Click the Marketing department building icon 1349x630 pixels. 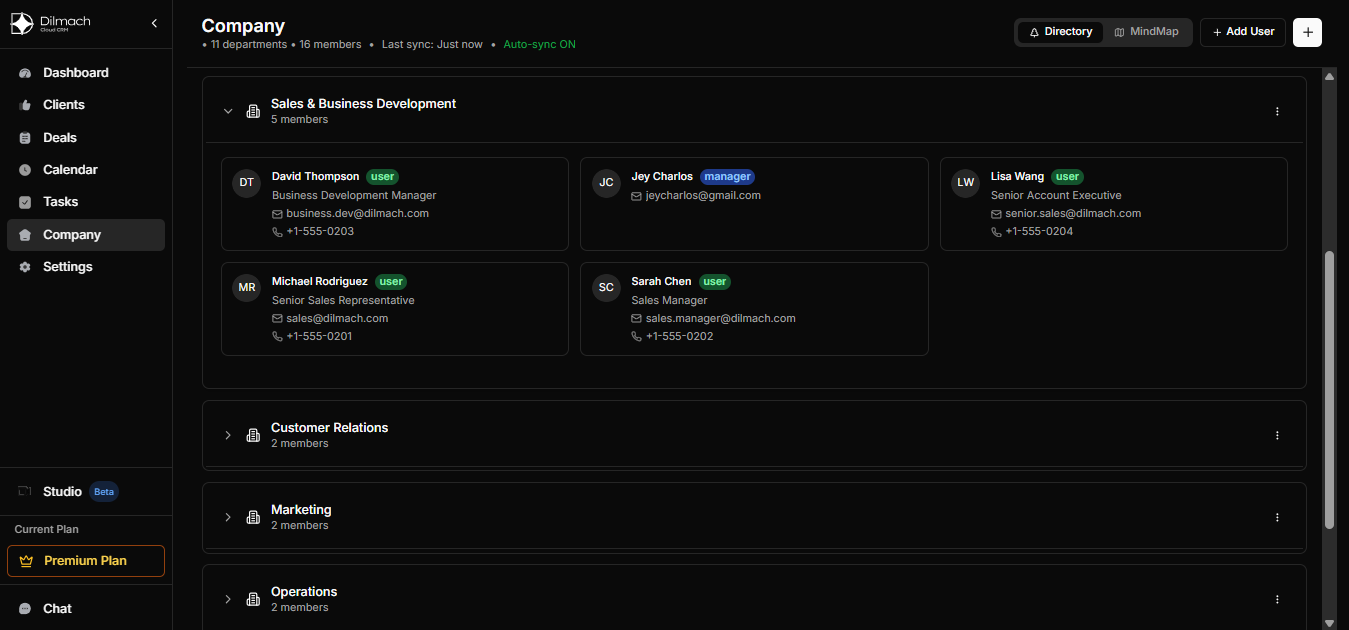coord(253,517)
